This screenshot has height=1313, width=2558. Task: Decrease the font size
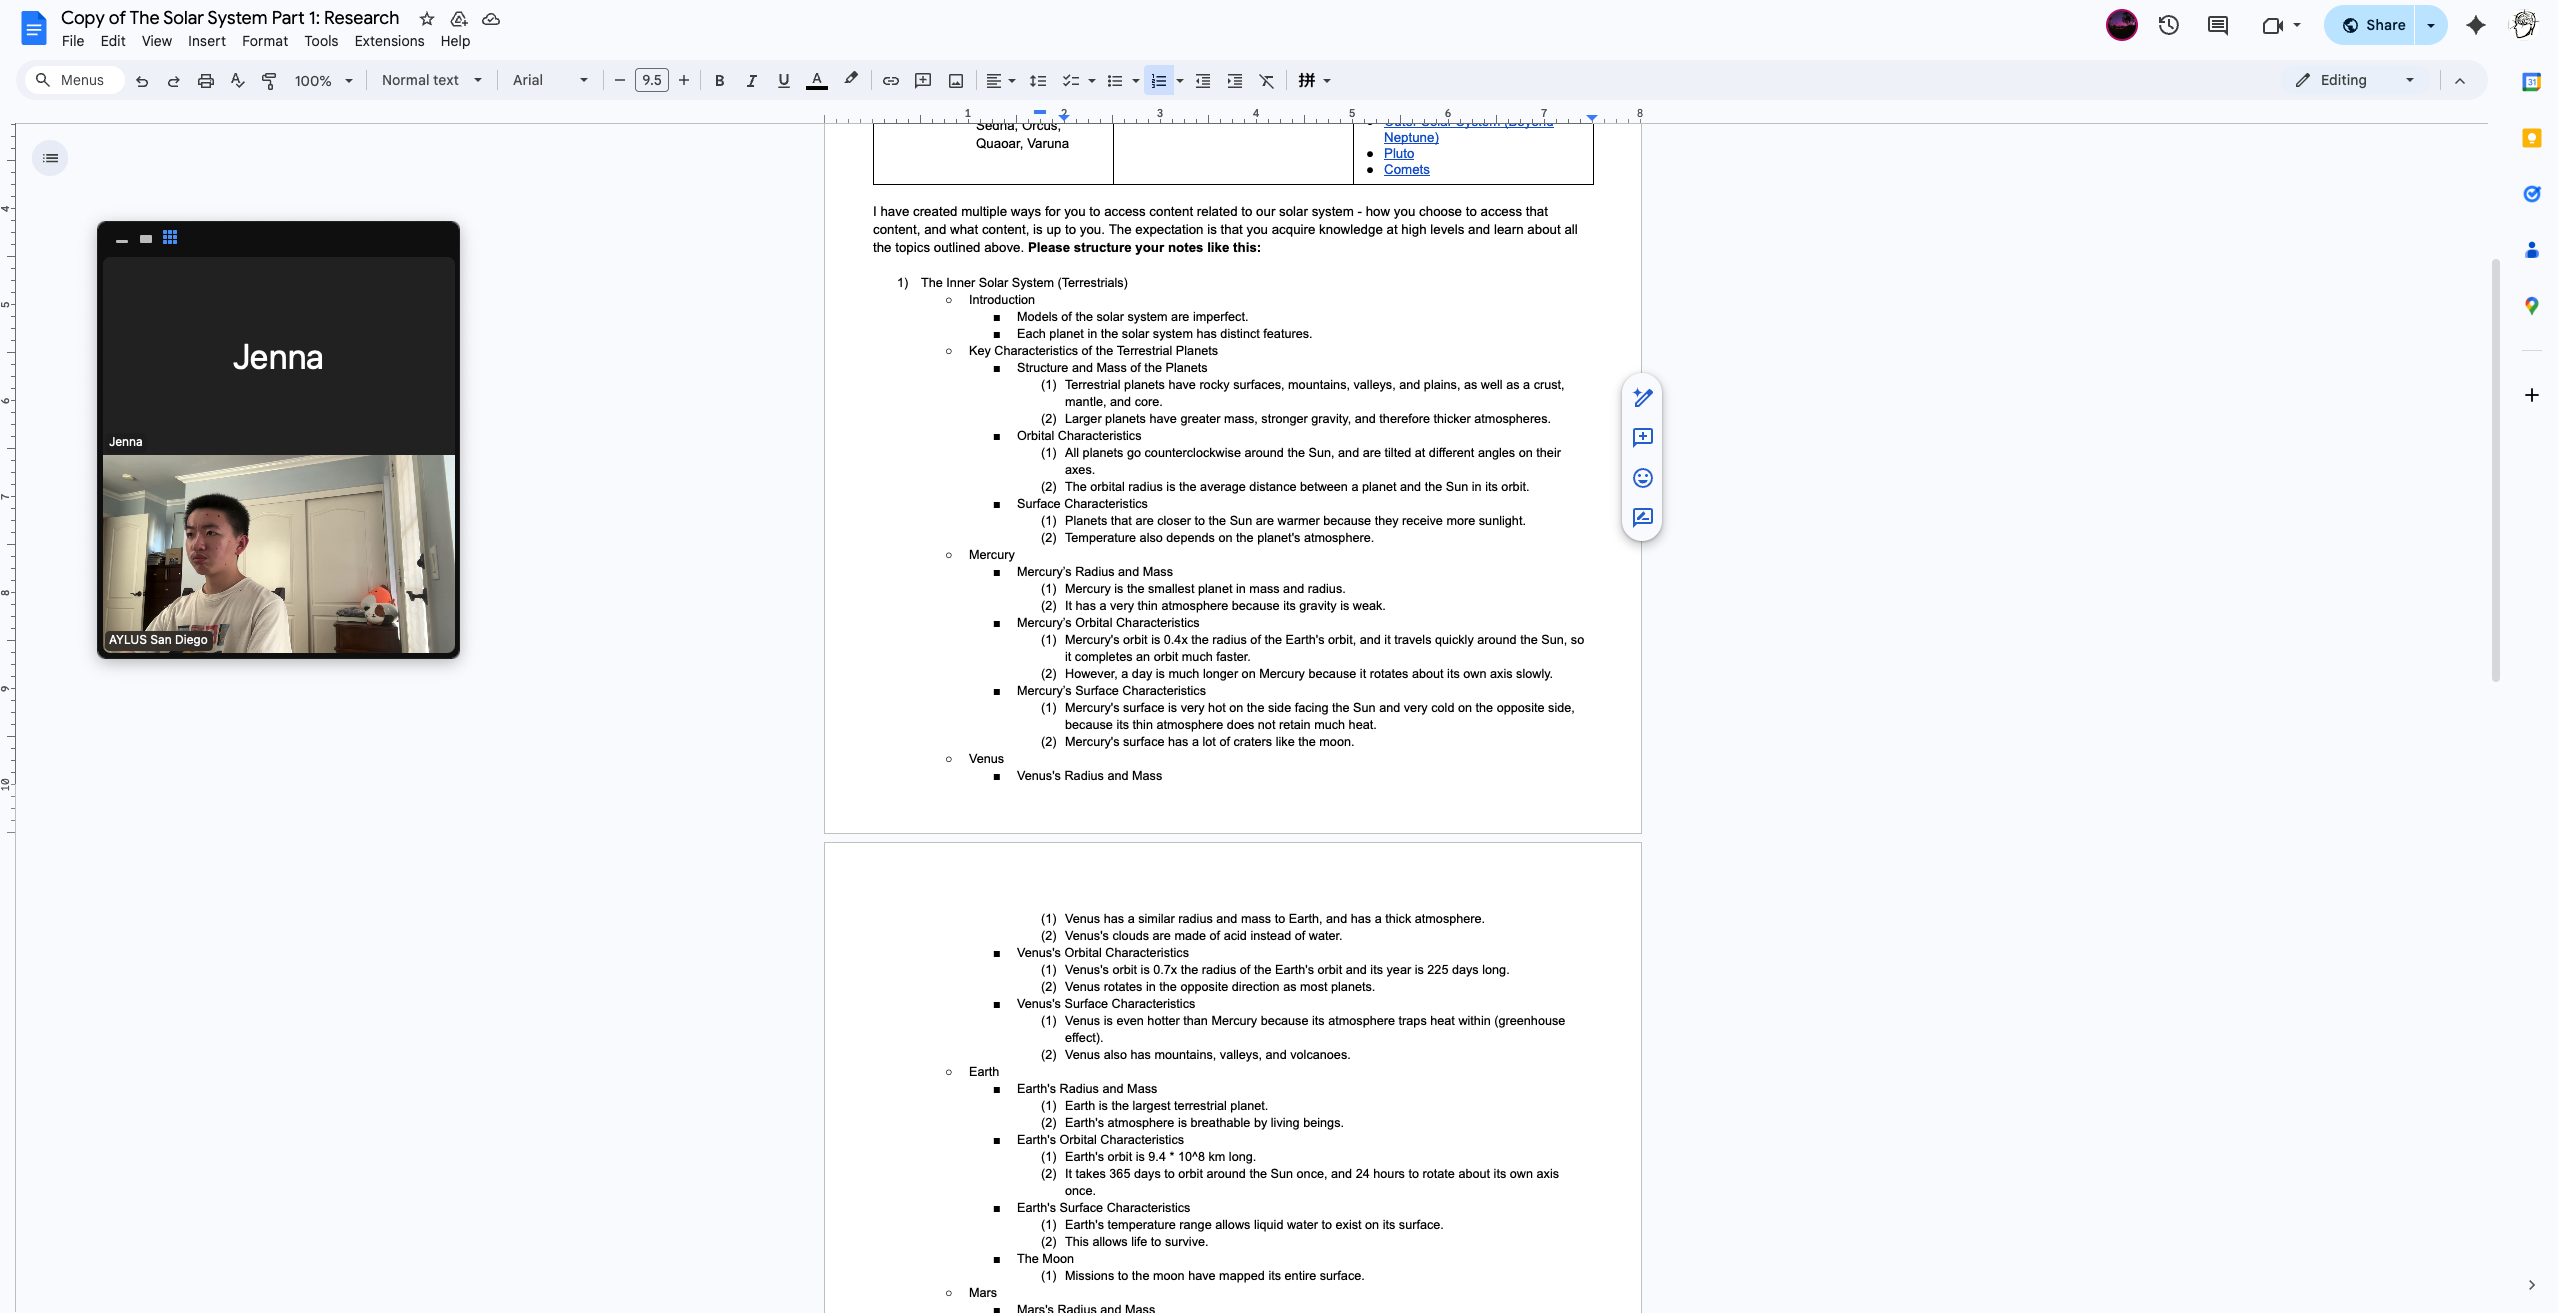(620, 81)
